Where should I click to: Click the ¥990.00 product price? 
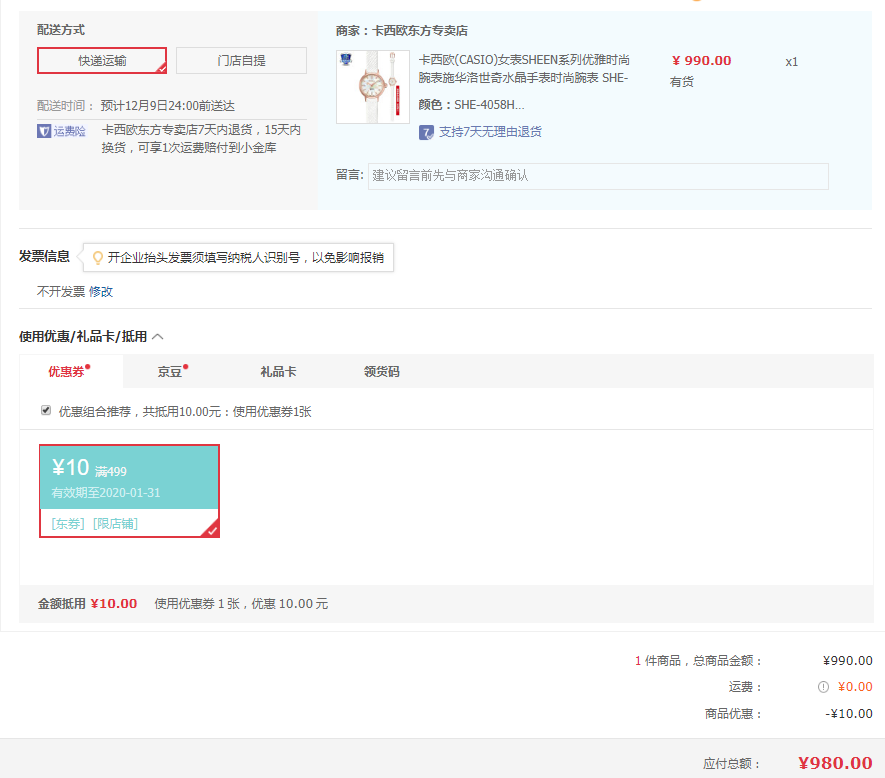pos(702,60)
